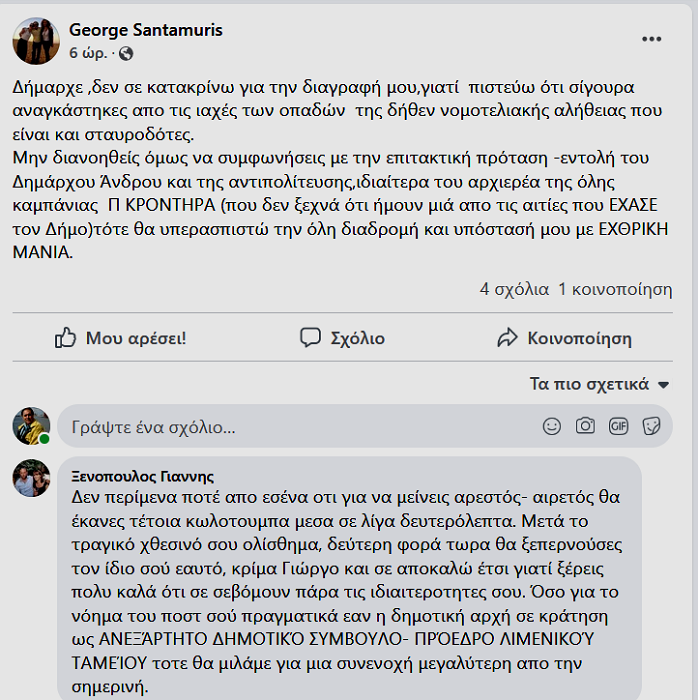698x700 pixels.
Task: Expand the Τα πιο σχετικά sorting dropdown
Action: click(x=599, y=384)
